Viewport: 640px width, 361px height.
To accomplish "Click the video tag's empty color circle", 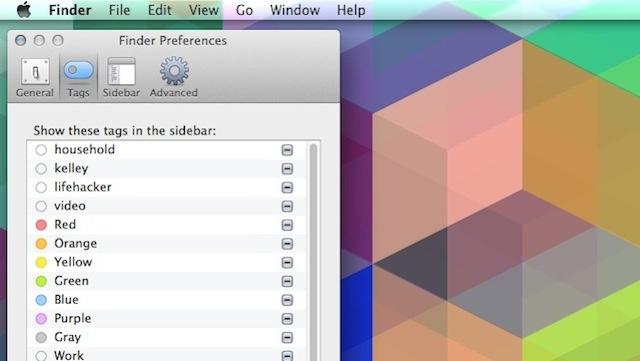I will (41, 206).
